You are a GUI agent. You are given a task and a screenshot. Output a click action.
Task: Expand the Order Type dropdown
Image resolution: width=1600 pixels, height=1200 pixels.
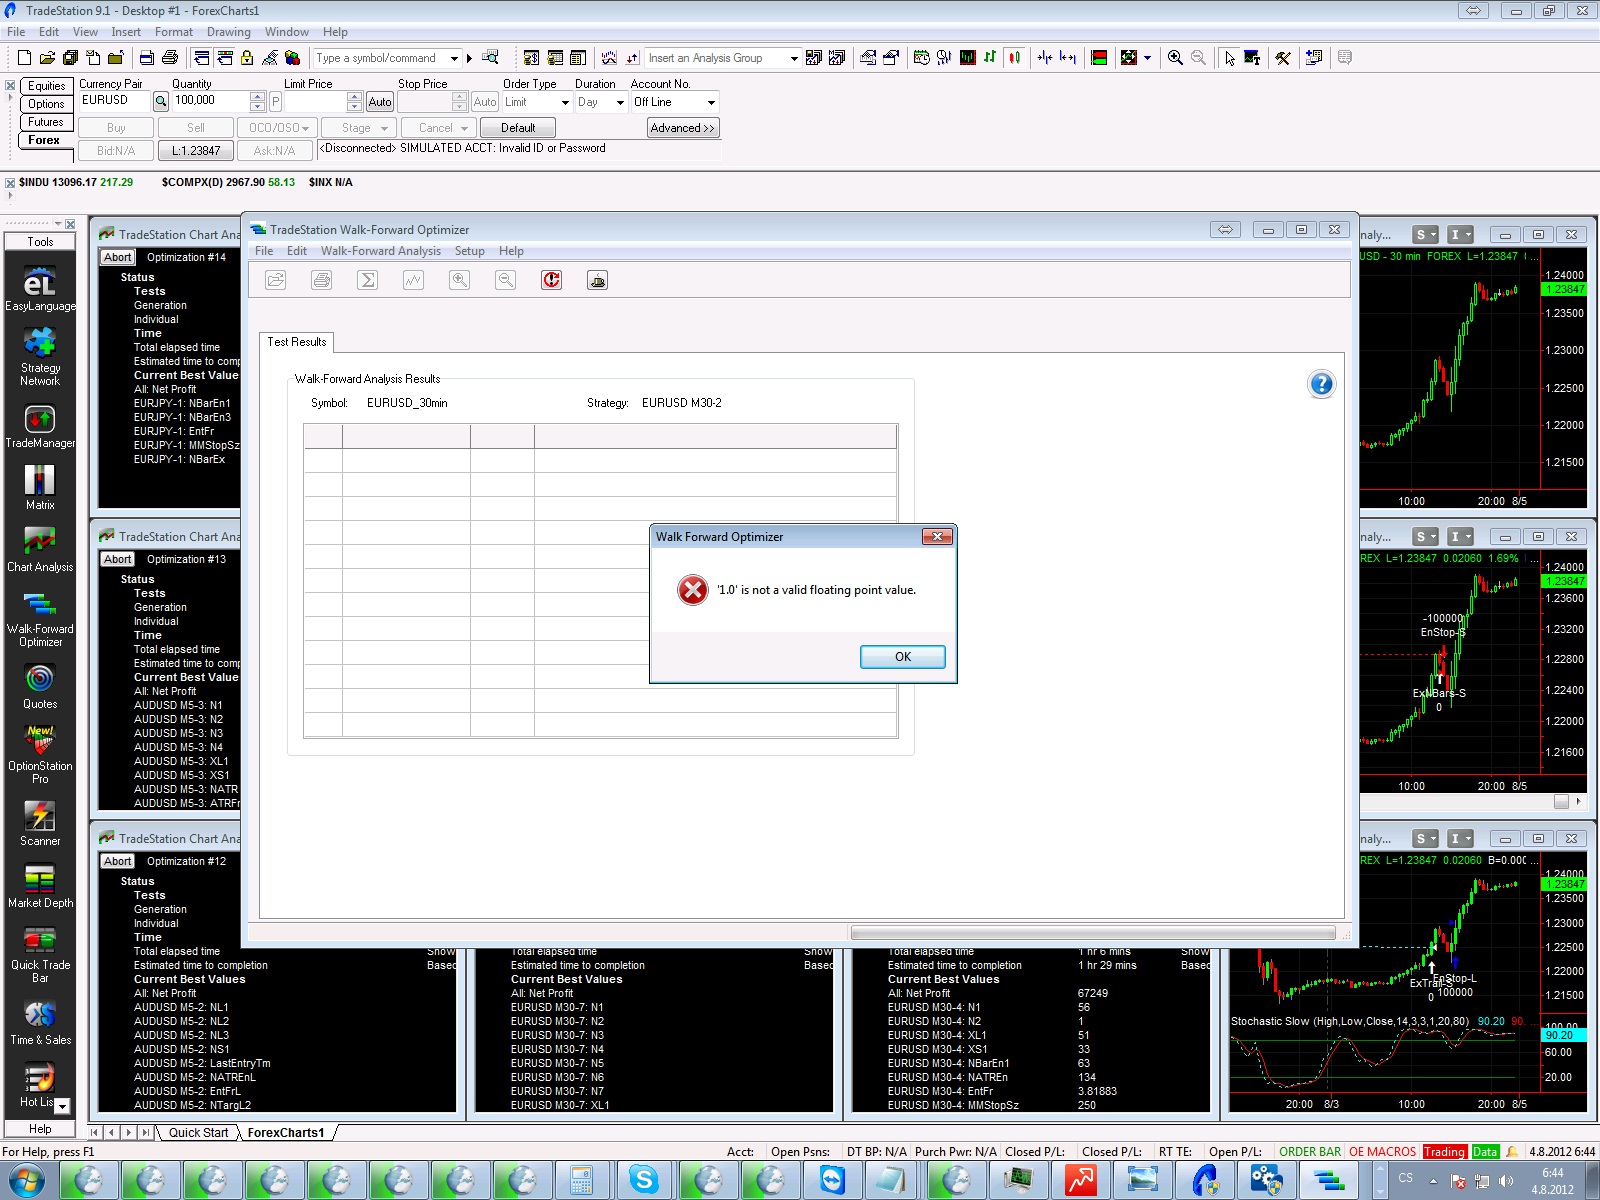565,102
